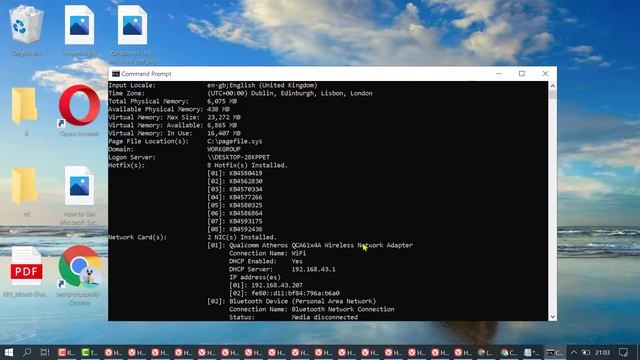This screenshot has height=360, width=640.
Task: Click the IP address 192.168.43.207 line
Action: point(266,285)
